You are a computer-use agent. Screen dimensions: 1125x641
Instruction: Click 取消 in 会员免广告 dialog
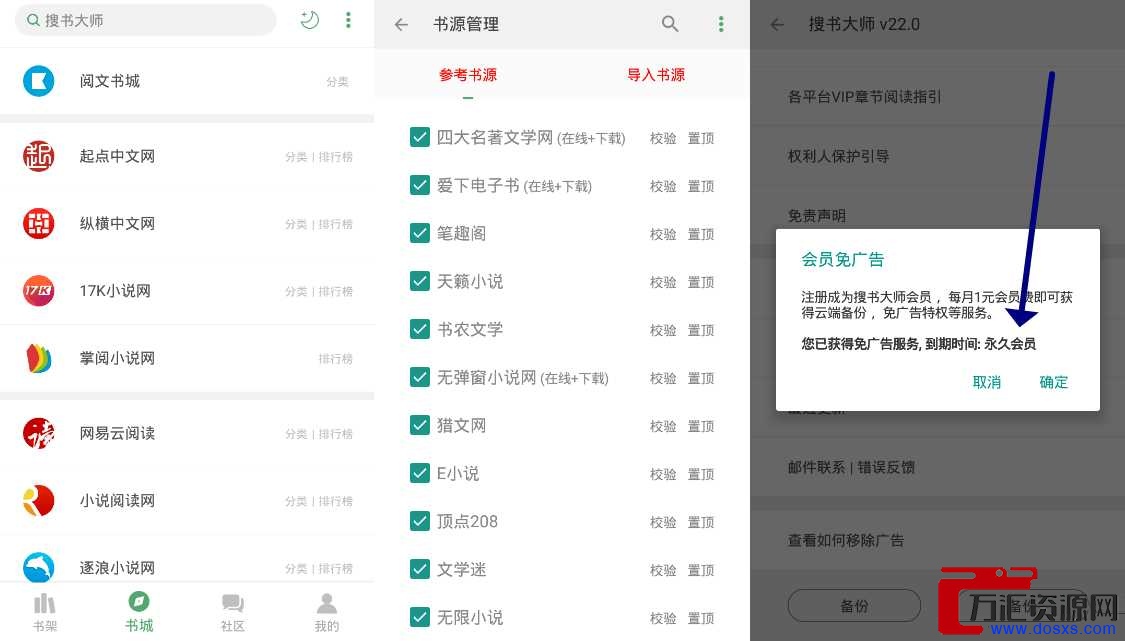tap(987, 383)
